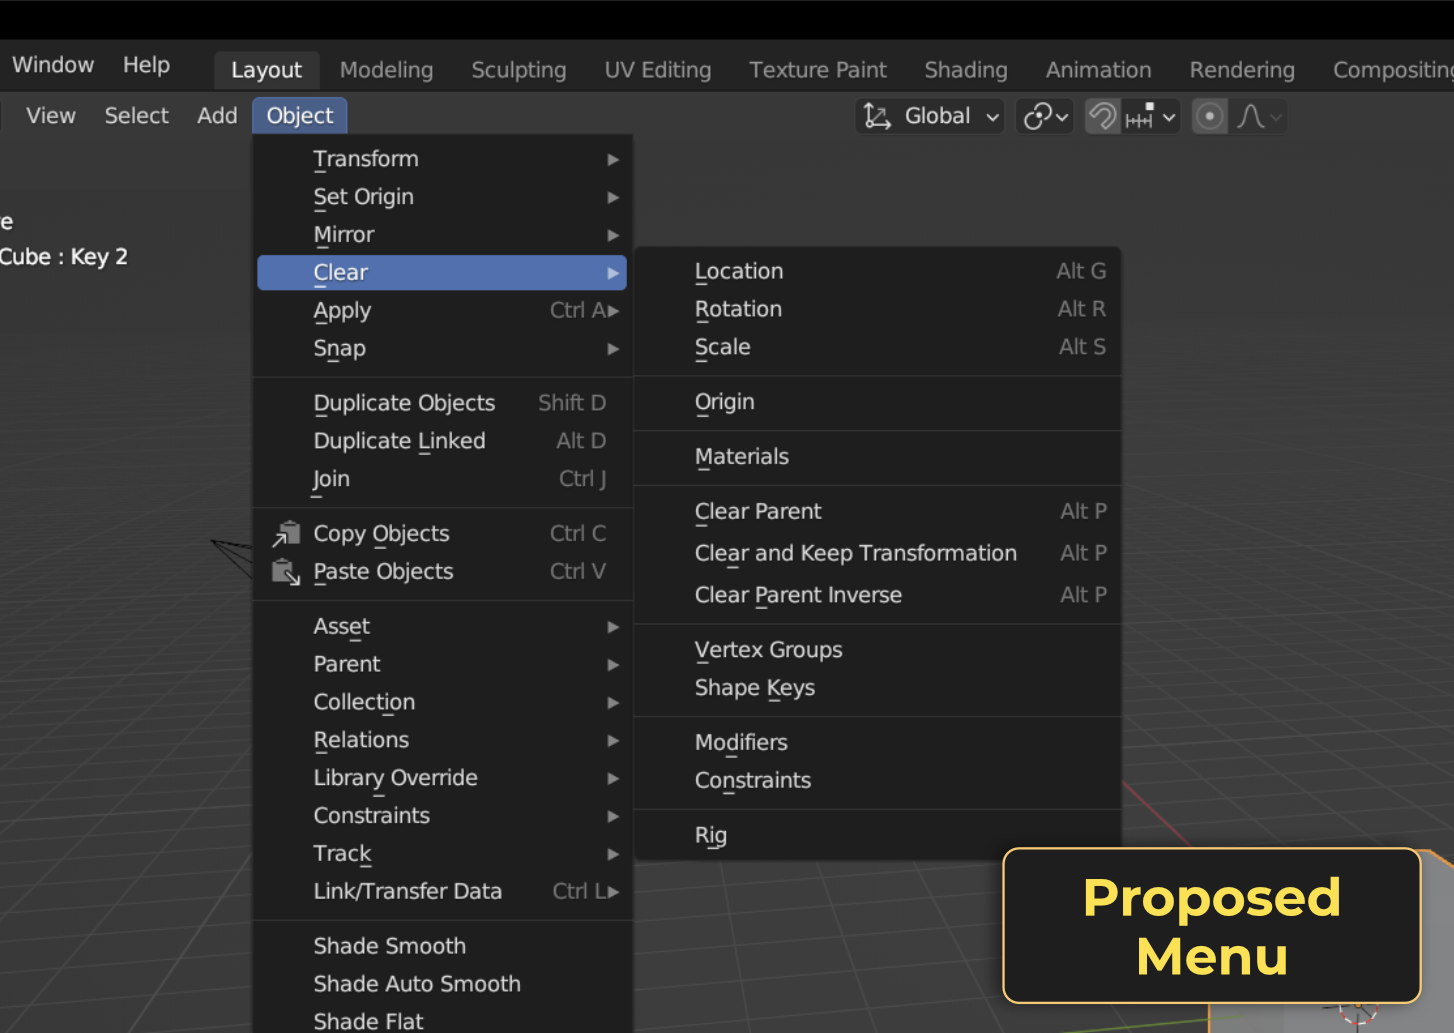Expand the Set Origin submenu
This screenshot has height=1033, width=1454.
[442, 197]
